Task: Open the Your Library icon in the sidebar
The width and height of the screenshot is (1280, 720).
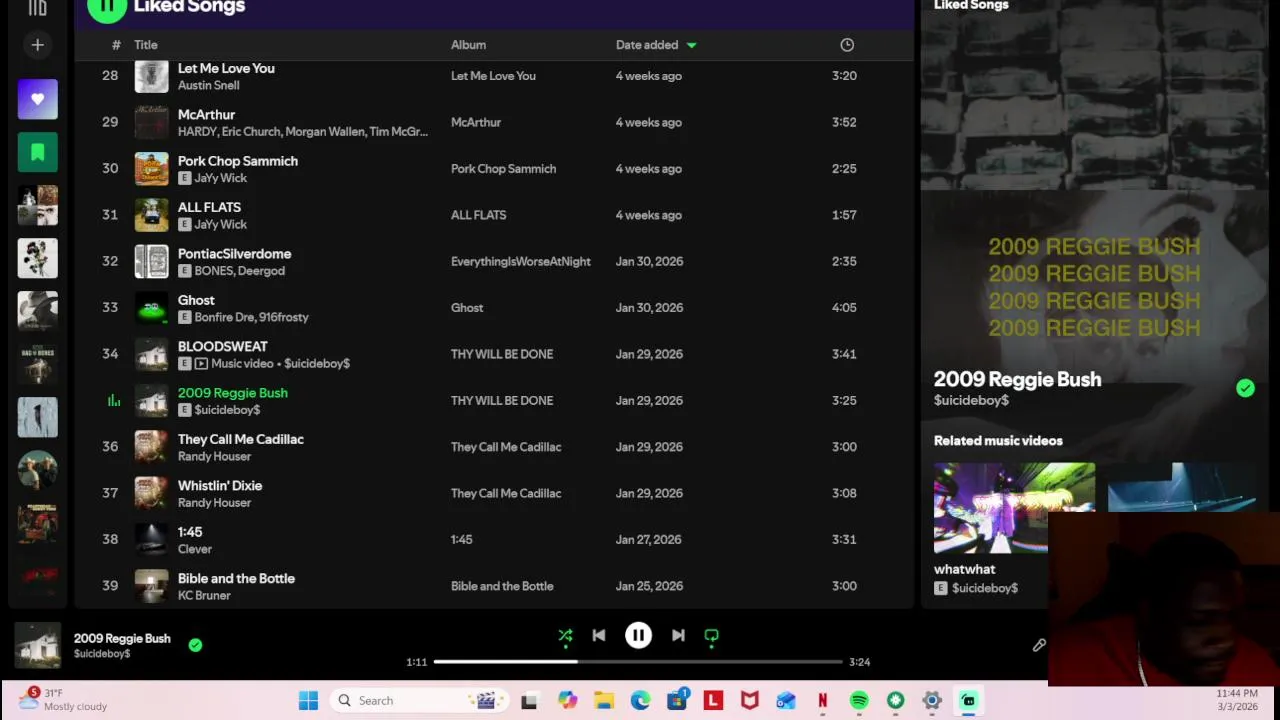Action: click(x=37, y=8)
